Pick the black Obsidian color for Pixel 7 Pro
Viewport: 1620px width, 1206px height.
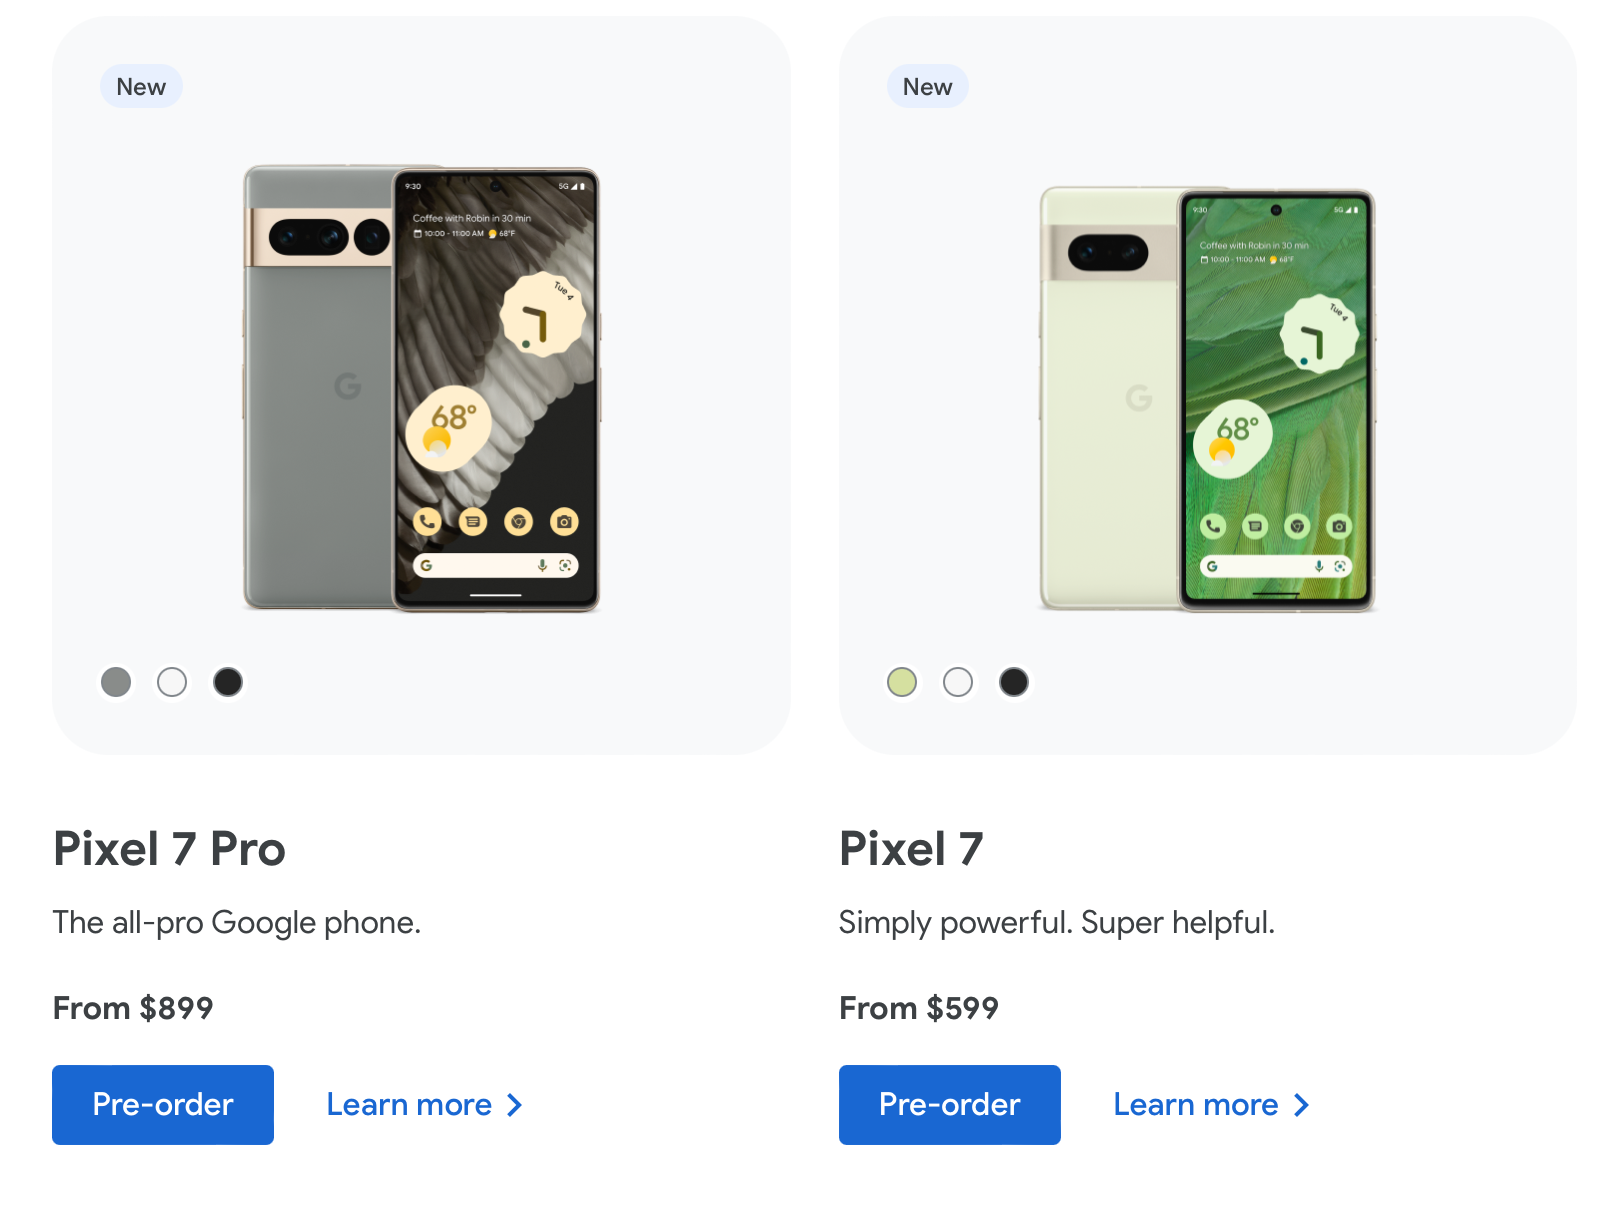tap(228, 682)
